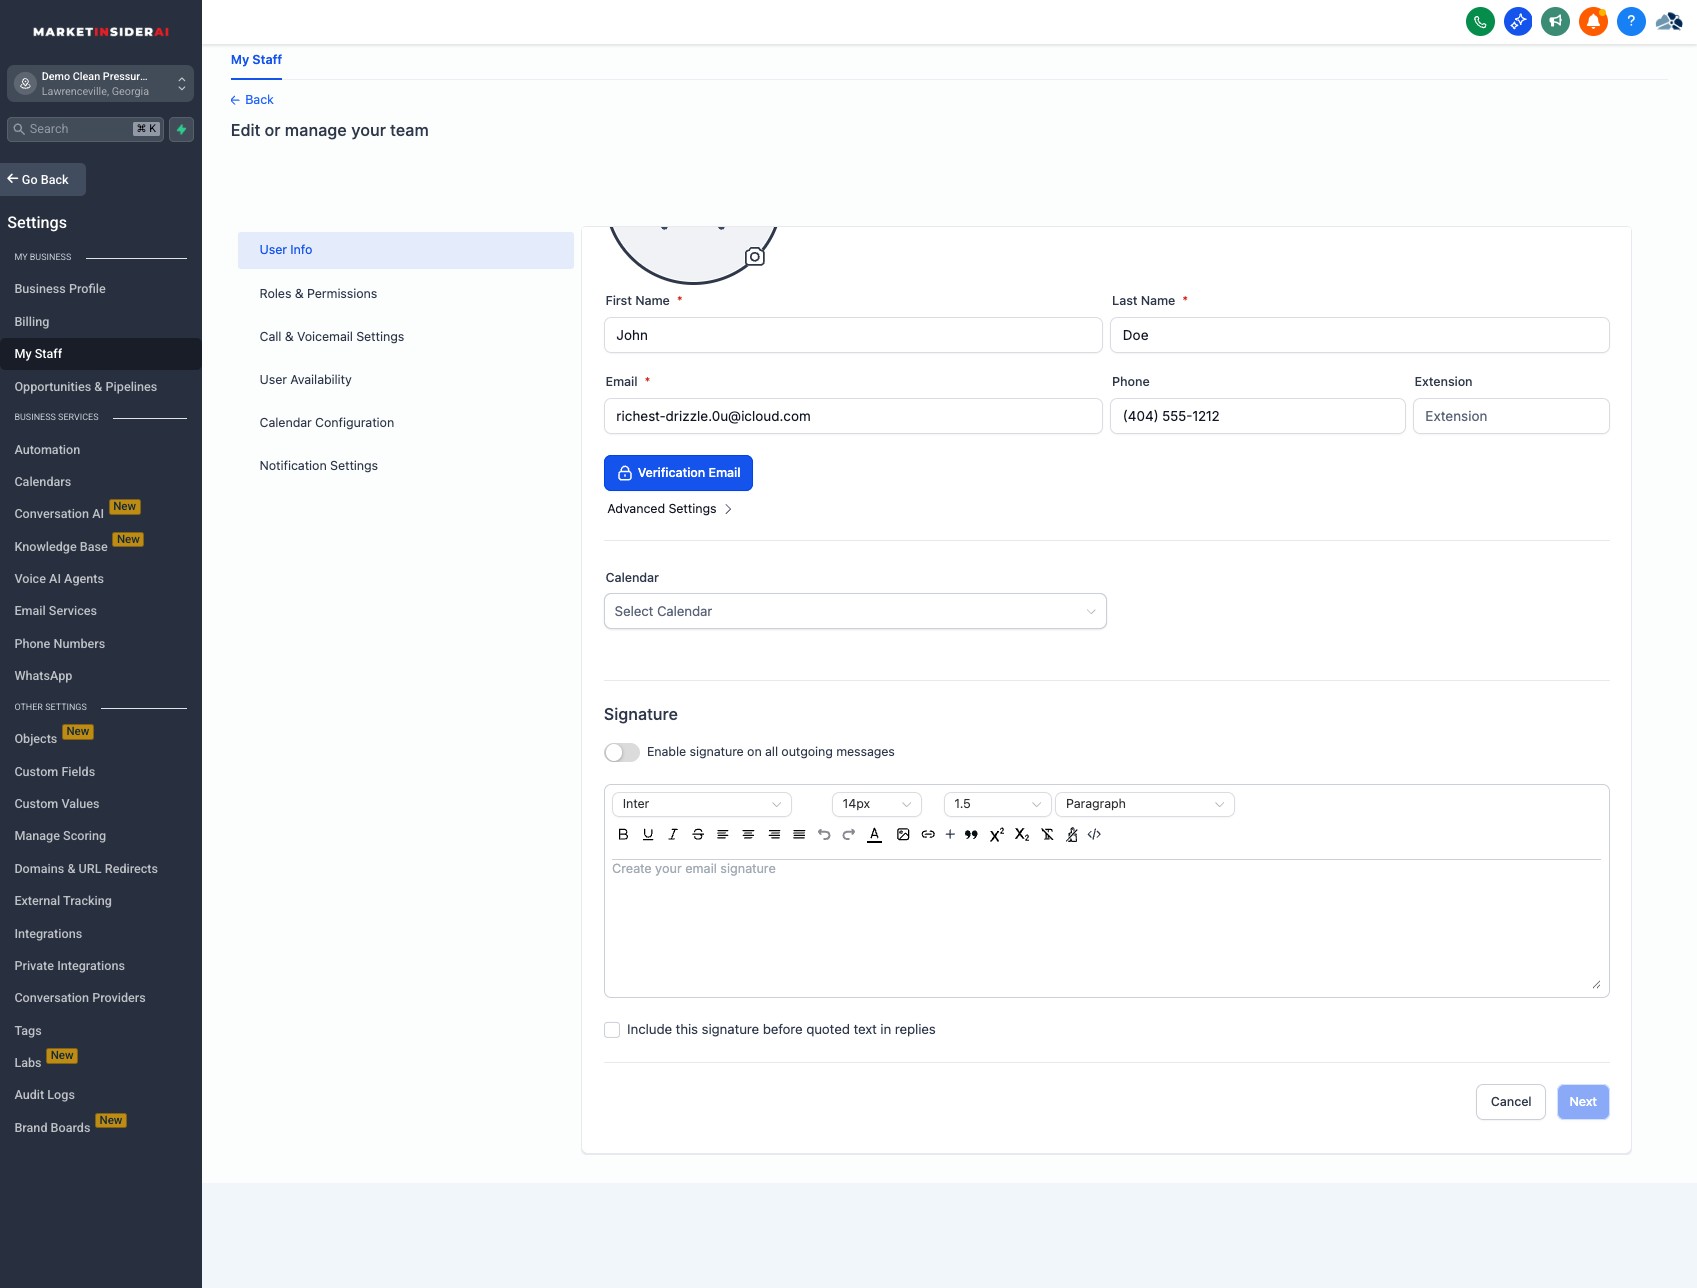Screen dimensions: 1697x1288
Task: Click the undo icon in the signature toolbar
Action: 823,834
